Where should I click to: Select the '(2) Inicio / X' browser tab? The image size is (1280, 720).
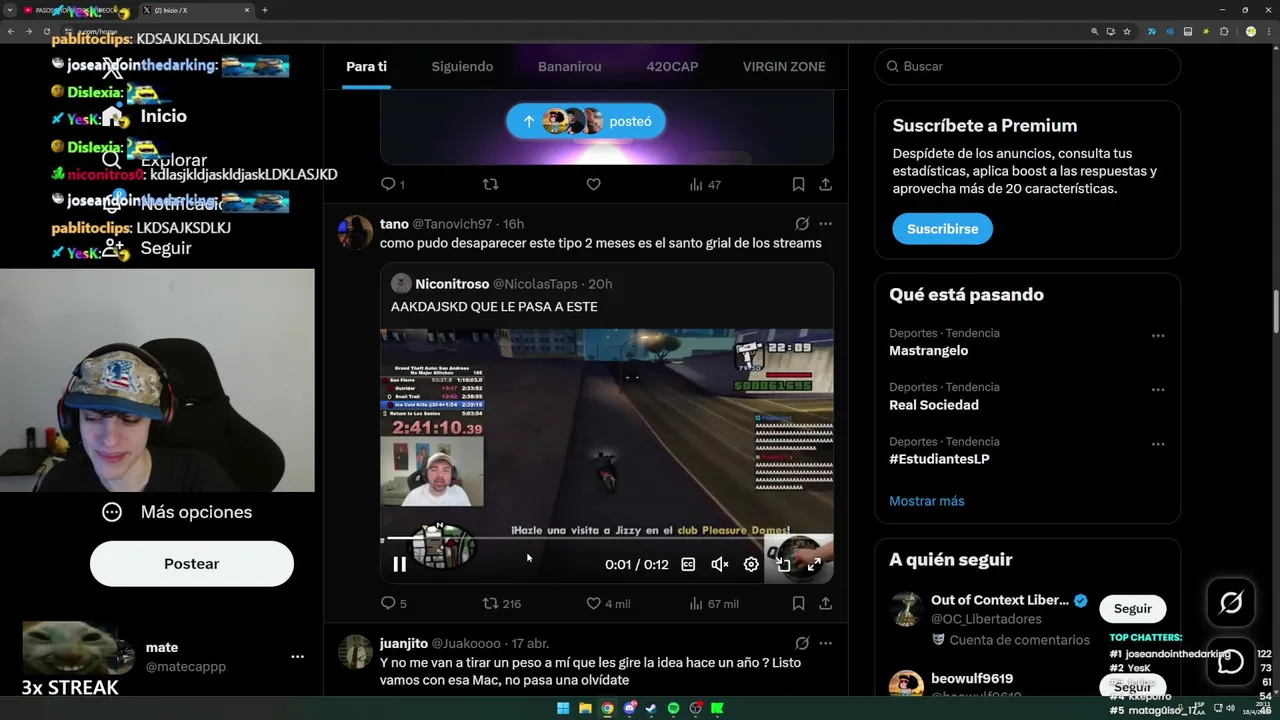pyautogui.click(x=197, y=10)
